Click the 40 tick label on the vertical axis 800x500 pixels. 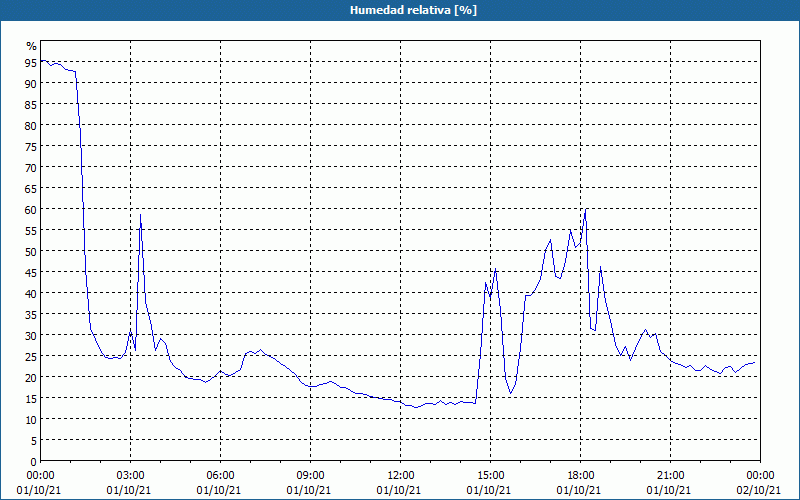pos(31,293)
